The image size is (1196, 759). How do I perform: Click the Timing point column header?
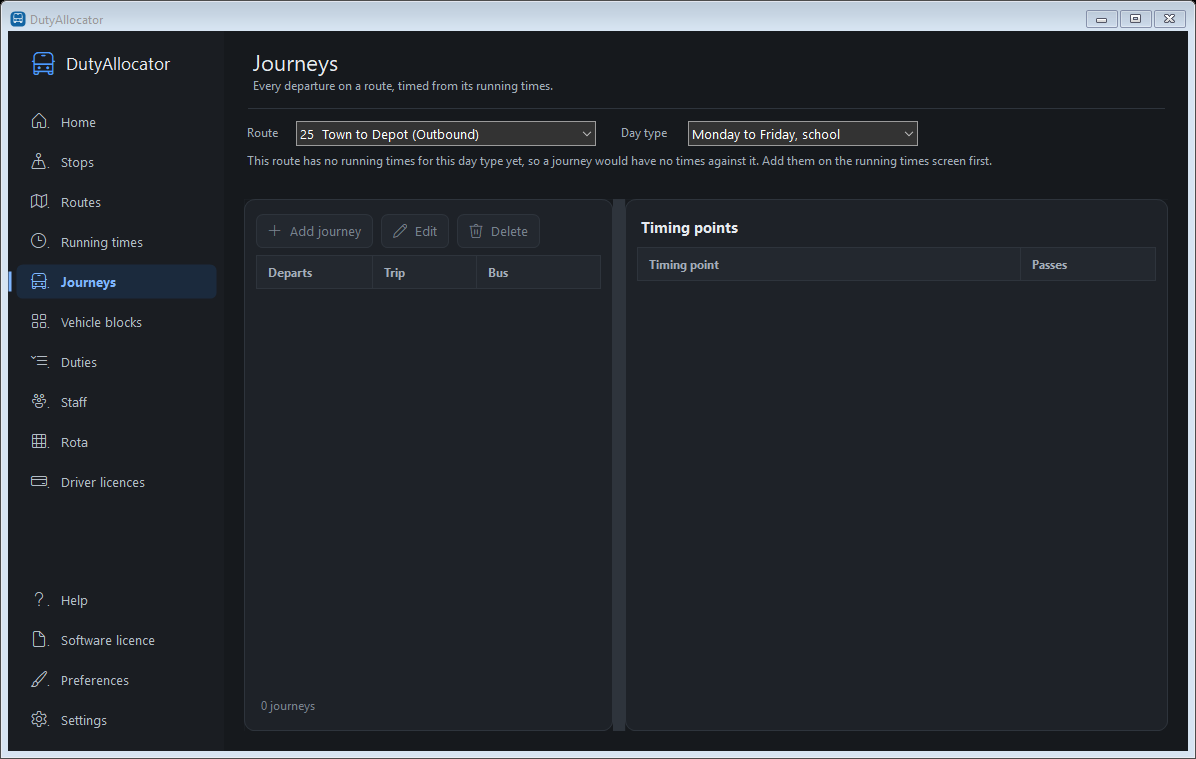click(x=828, y=265)
